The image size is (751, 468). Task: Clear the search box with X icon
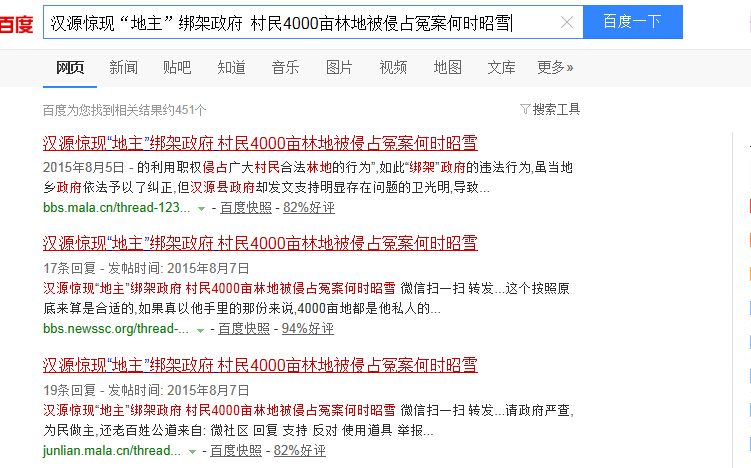[566, 22]
